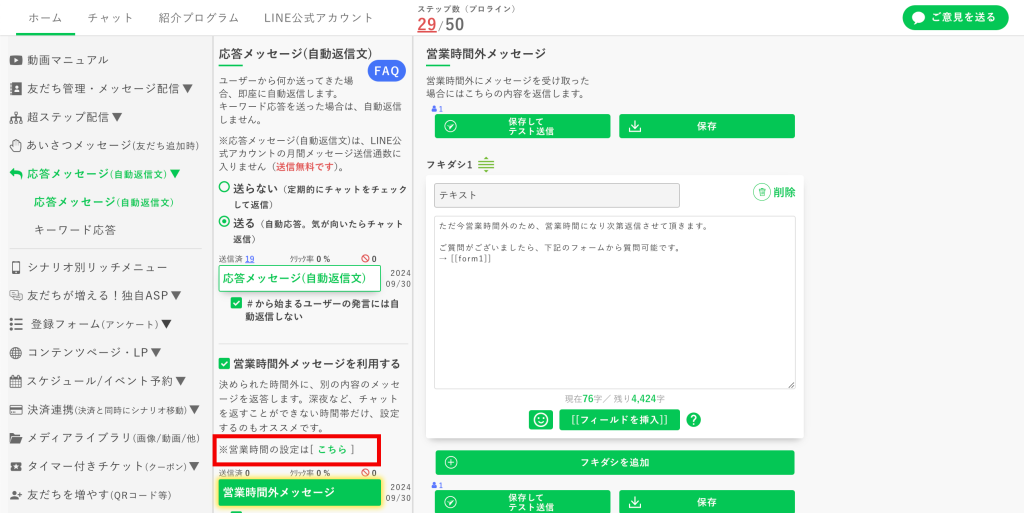This screenshot has width=1024, height=513.
Task: Expand the 超ステップ配信 menu
Action: click(x=117, y=117)
